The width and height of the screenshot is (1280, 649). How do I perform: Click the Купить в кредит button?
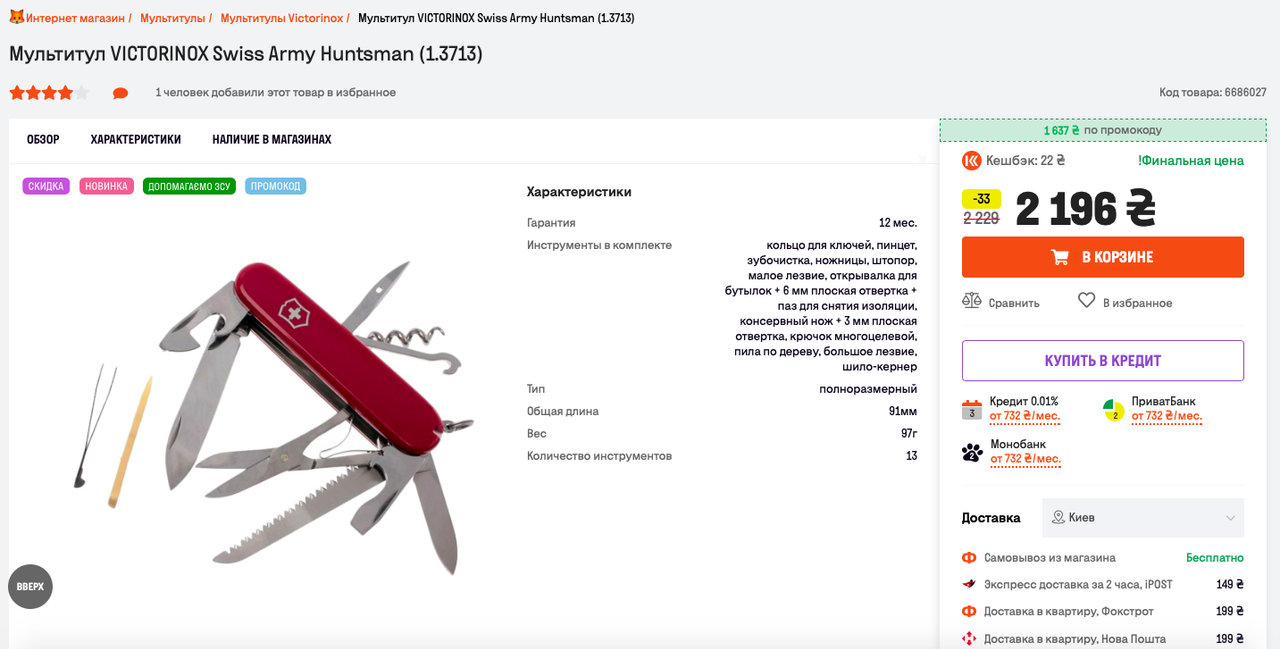1103,361
